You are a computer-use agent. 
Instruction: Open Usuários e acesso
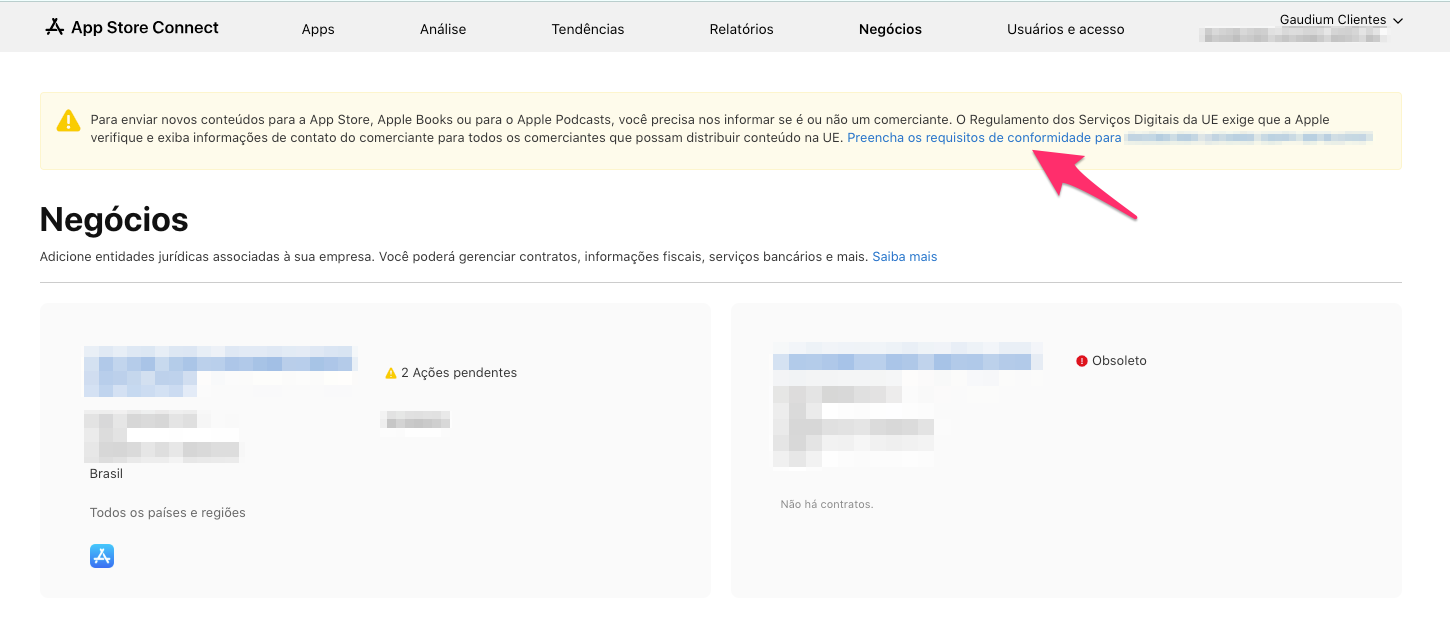[1066, 29]
